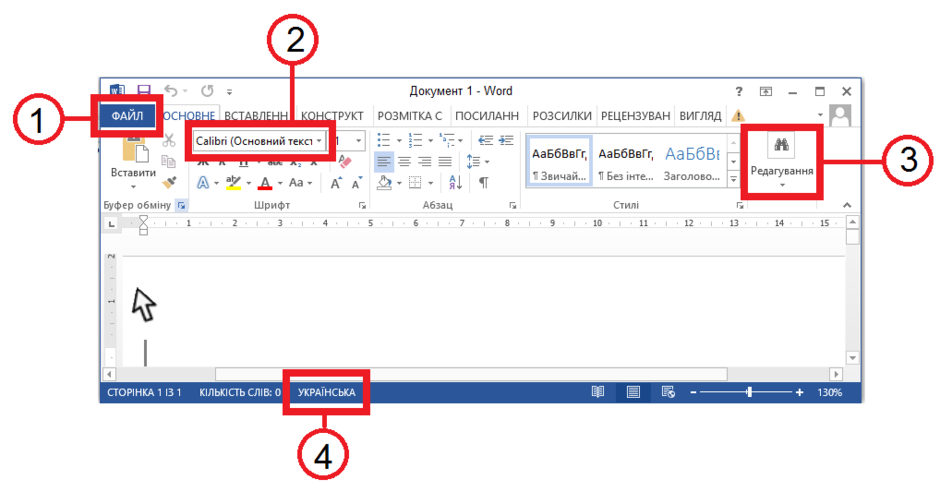Toggle Align Right paragraph alignment
The width and height of the screenshot is (940, 492).
click(425, 161)
